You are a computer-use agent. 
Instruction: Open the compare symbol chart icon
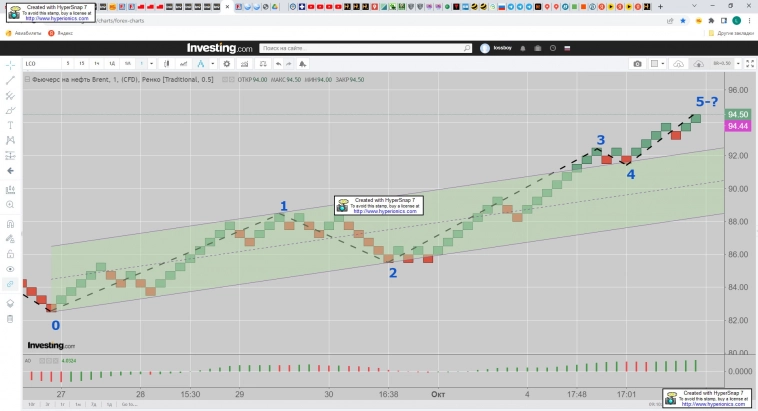184,64
